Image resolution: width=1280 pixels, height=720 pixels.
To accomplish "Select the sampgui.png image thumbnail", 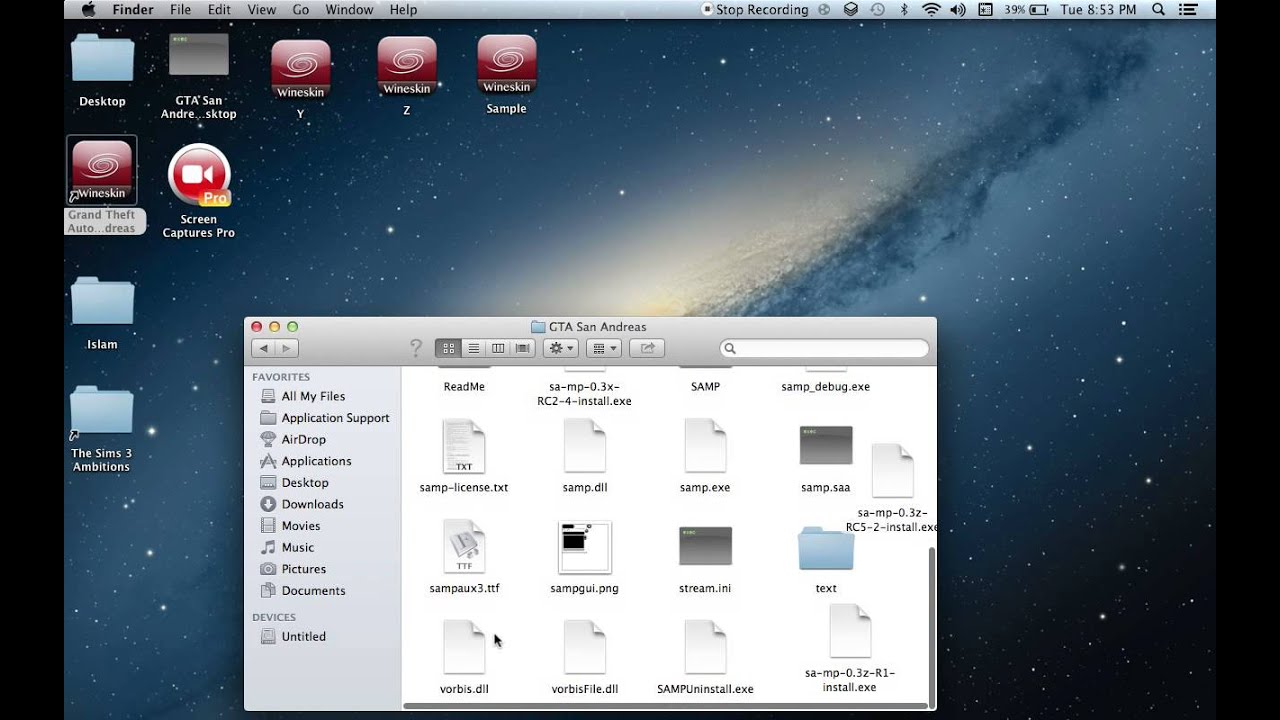I will (x=585, y=547).
